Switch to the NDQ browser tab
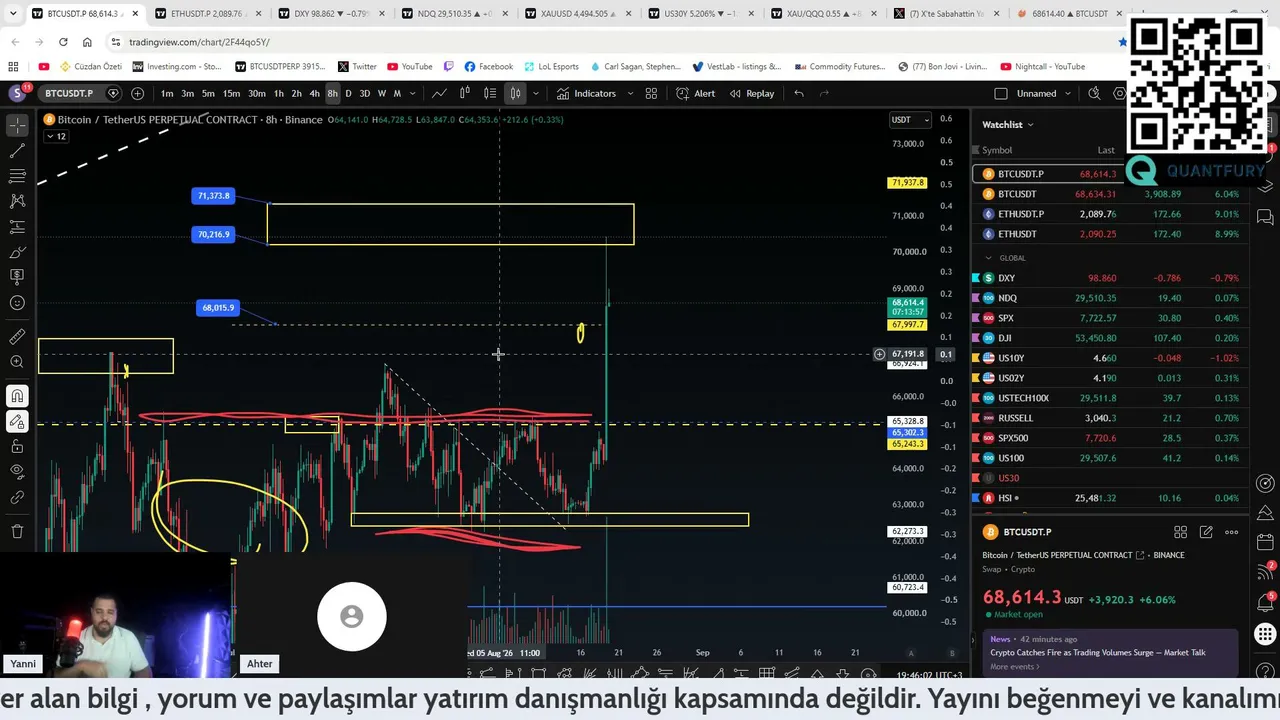The width and height of the screenshot is (1280, 720). pyautogui.click(x=454, y=14)
